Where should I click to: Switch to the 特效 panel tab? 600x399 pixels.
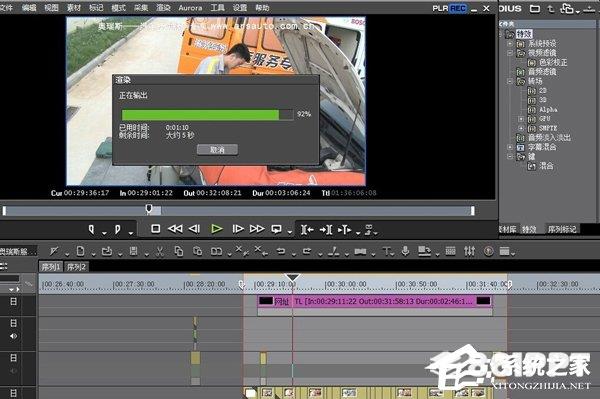(x=529, y=229)
